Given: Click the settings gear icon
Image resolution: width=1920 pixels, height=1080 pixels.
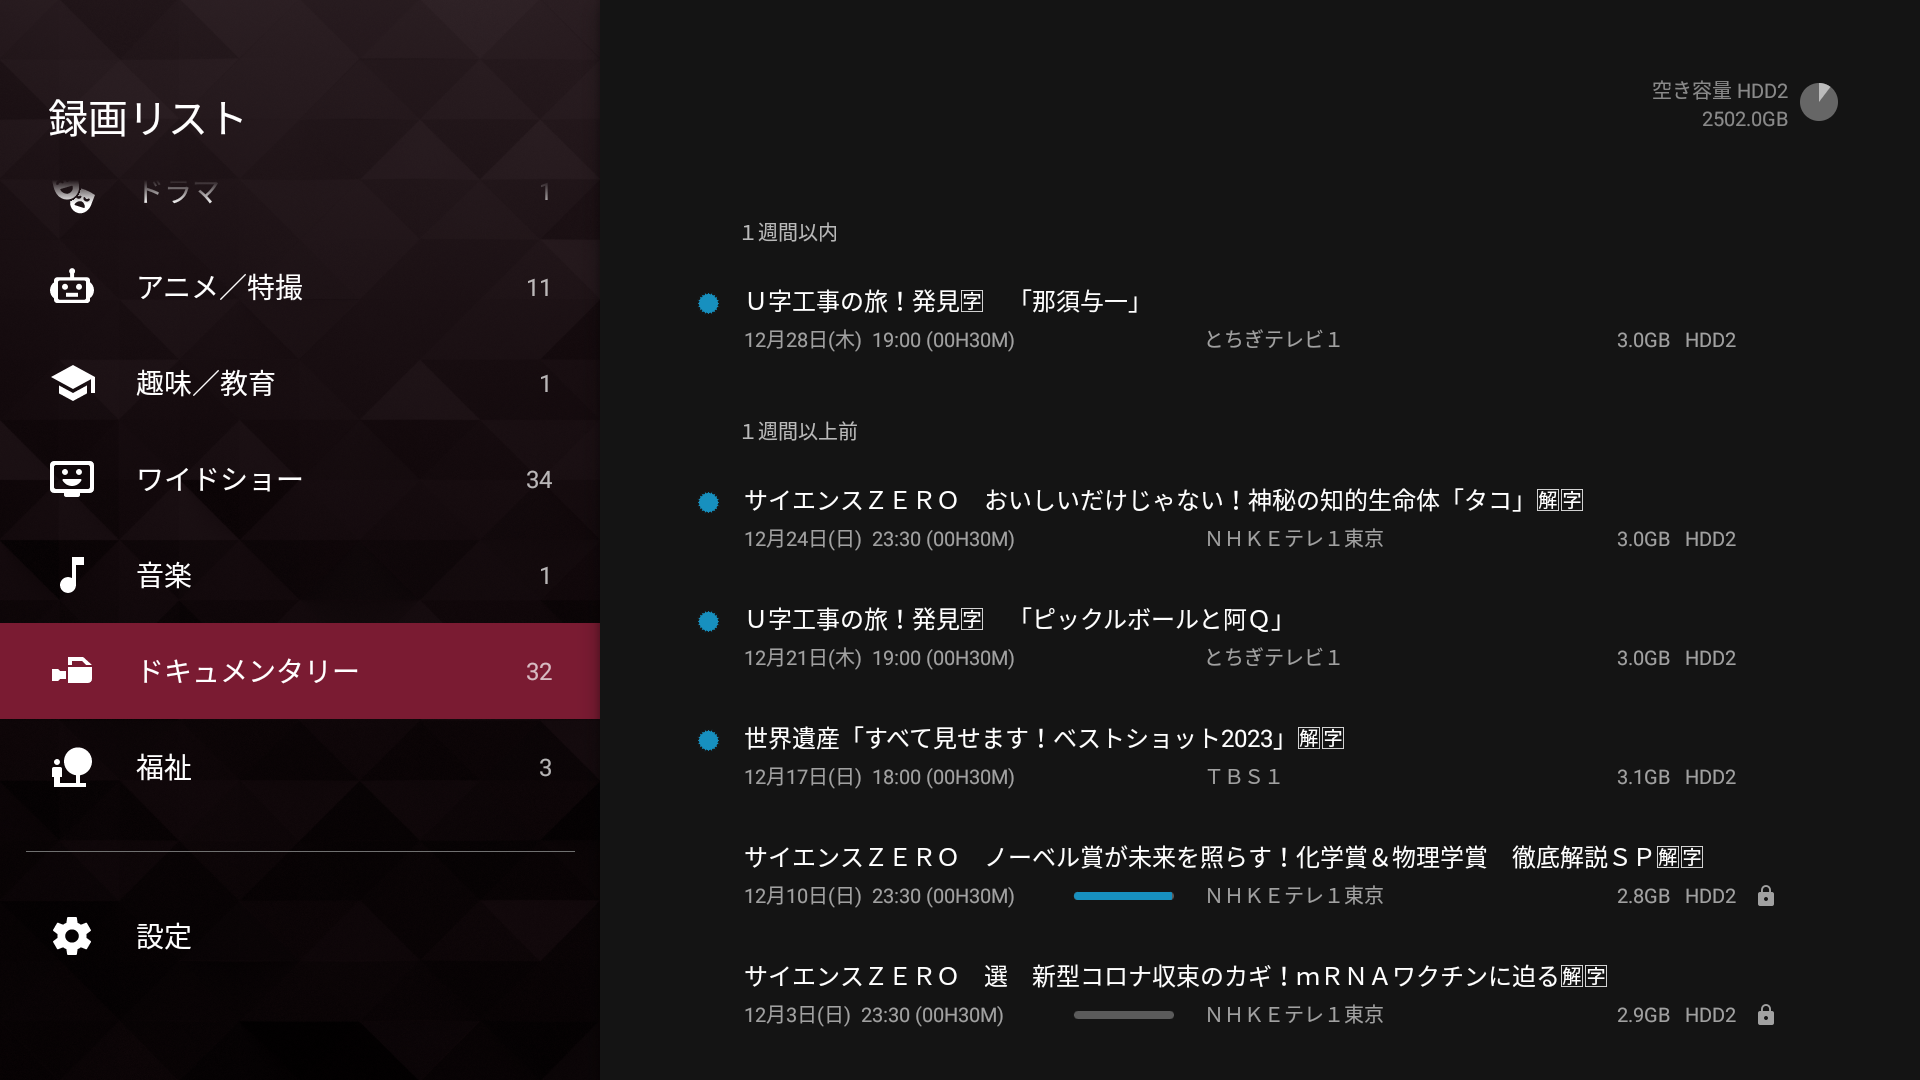Looking at the screenshot, I should (72, 936).
